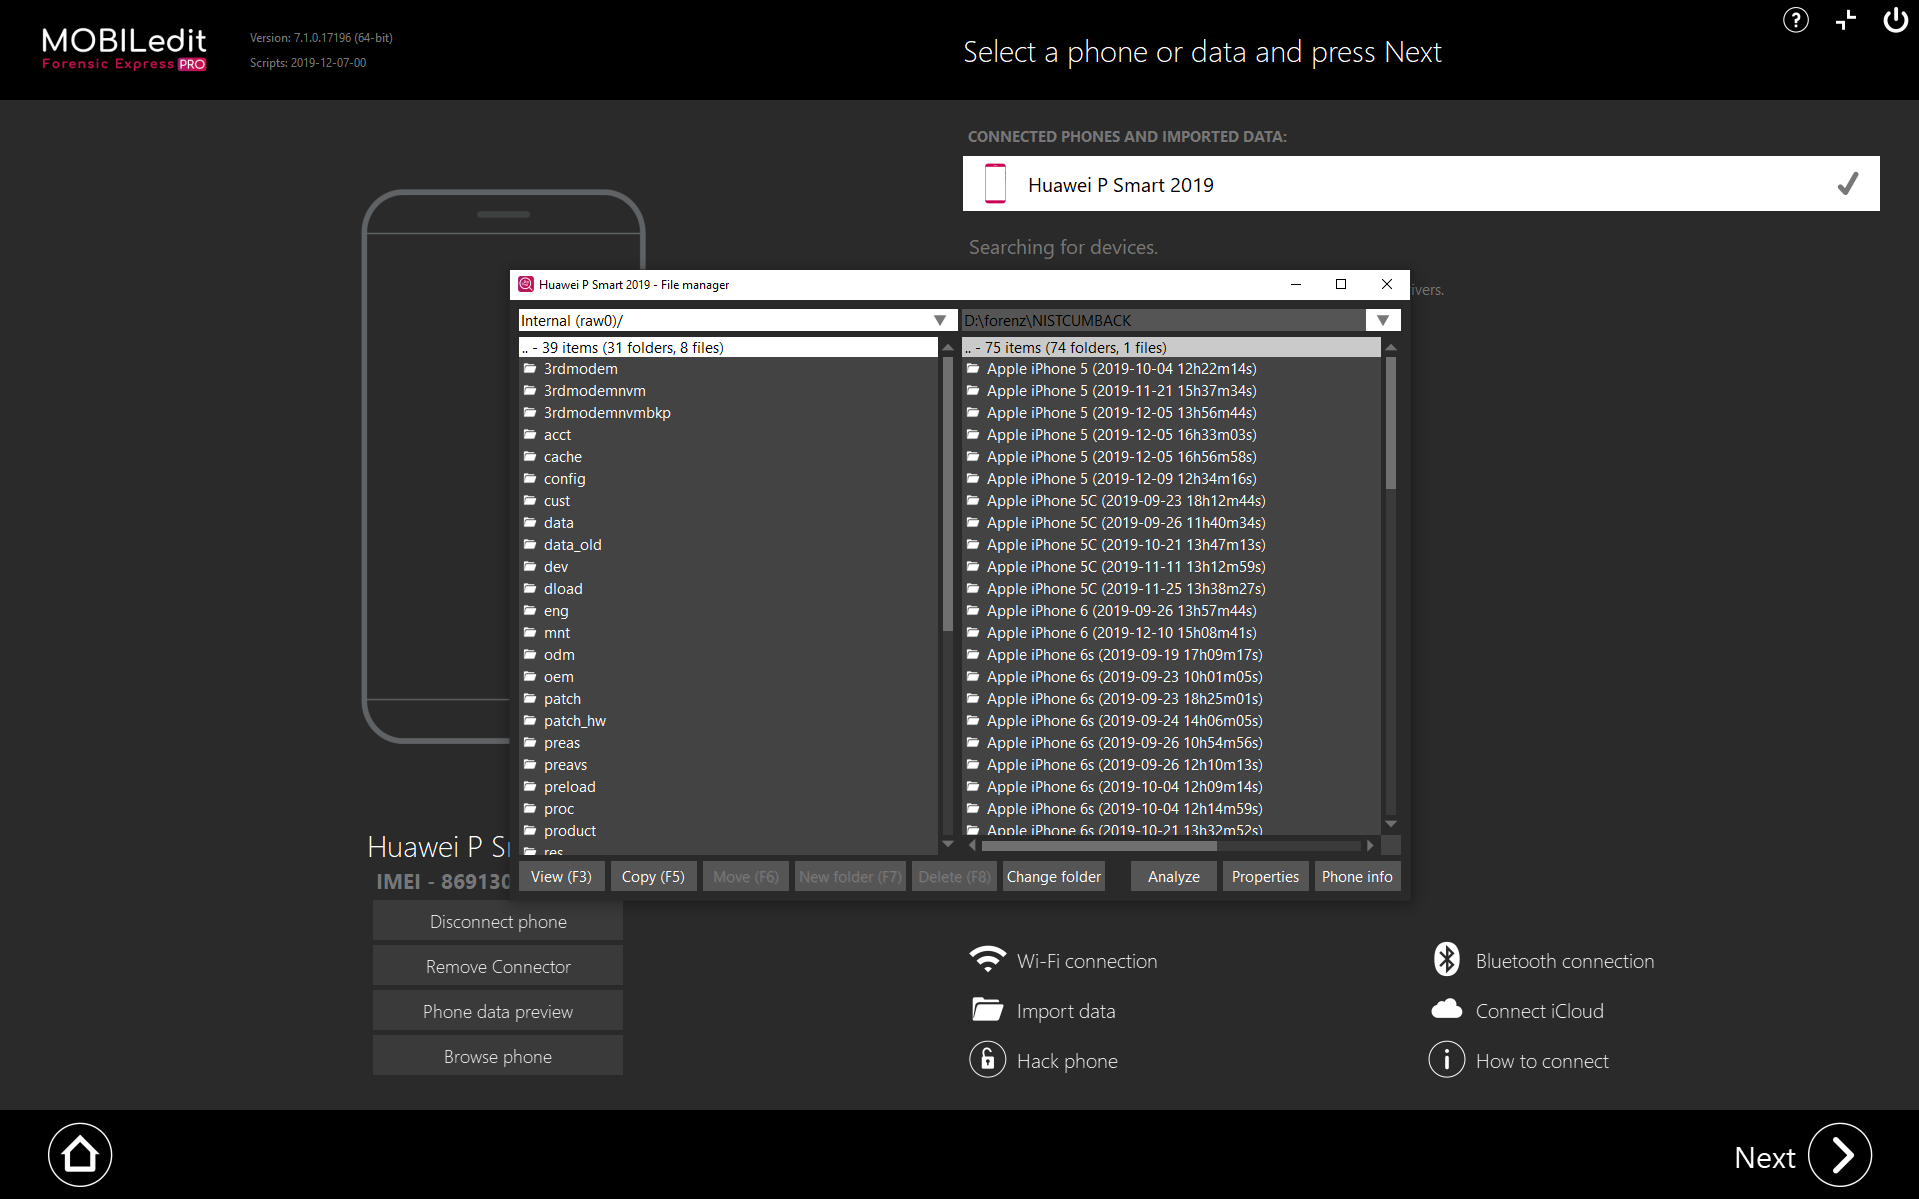Click folder icon beside Apple iPhone 5 (2019-10-04 12h22m14s)

(x=973, y=369)
